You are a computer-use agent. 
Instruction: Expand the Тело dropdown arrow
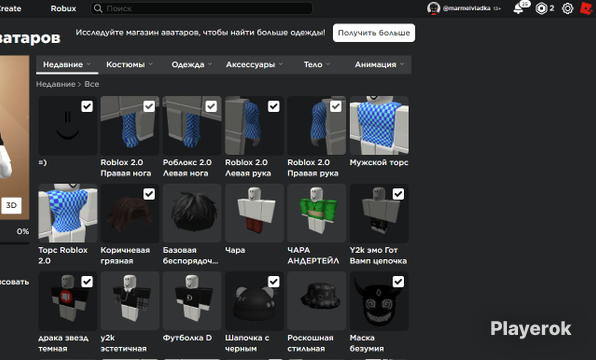click(x=328, y=64)
